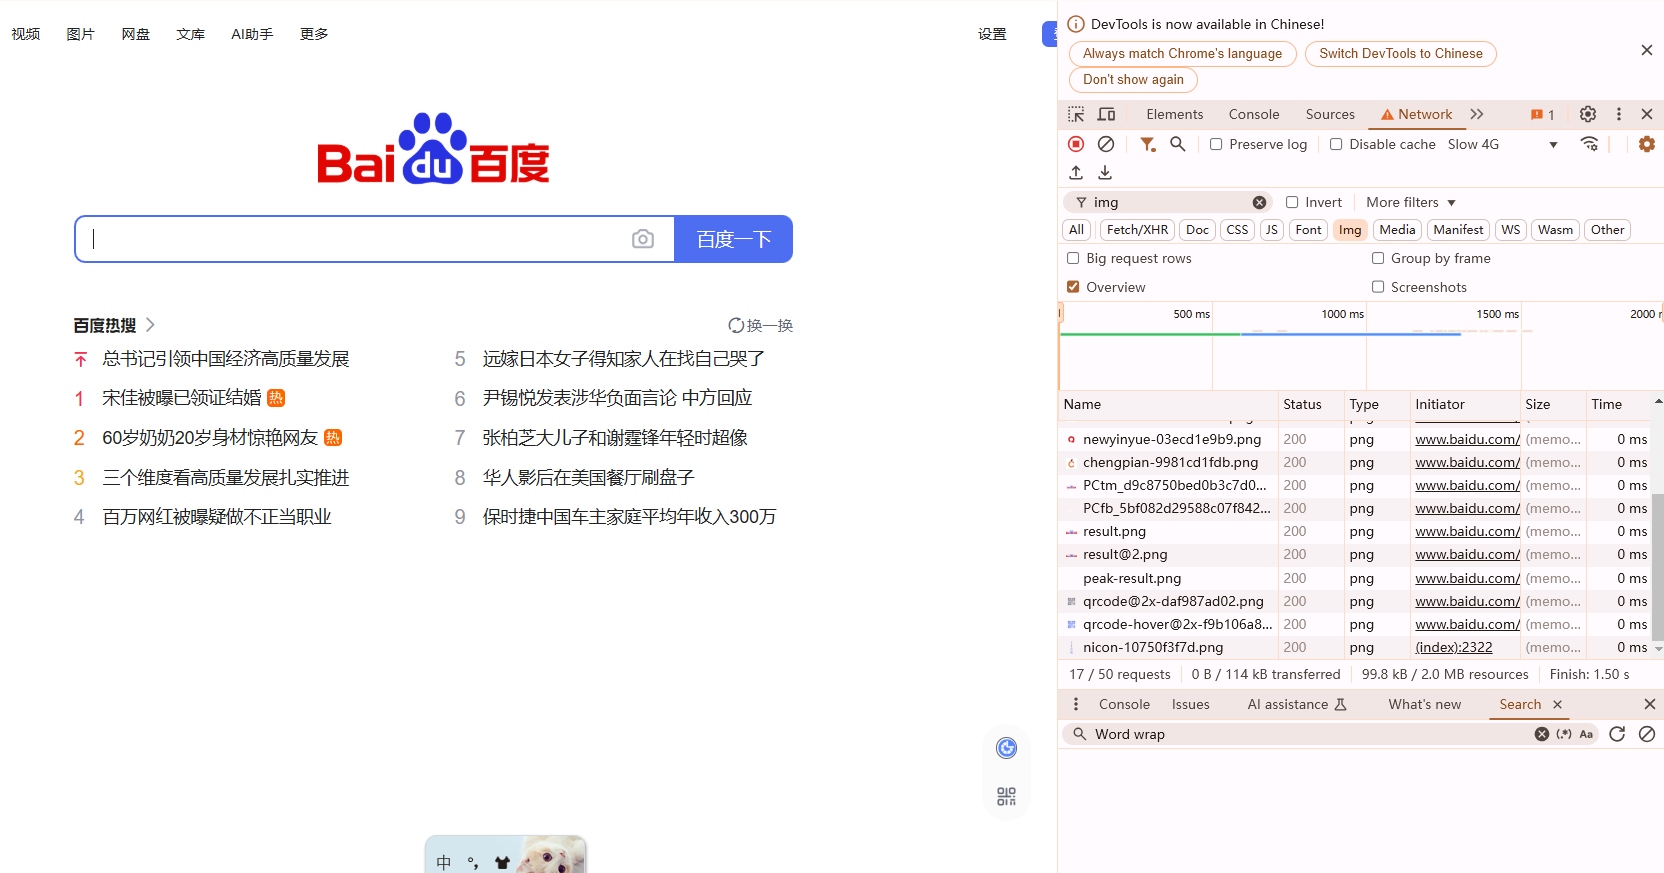Viewport: 1664px width, 873px height.
Task: Open camera image search in Baidu box
Action: tap(643, 239)
